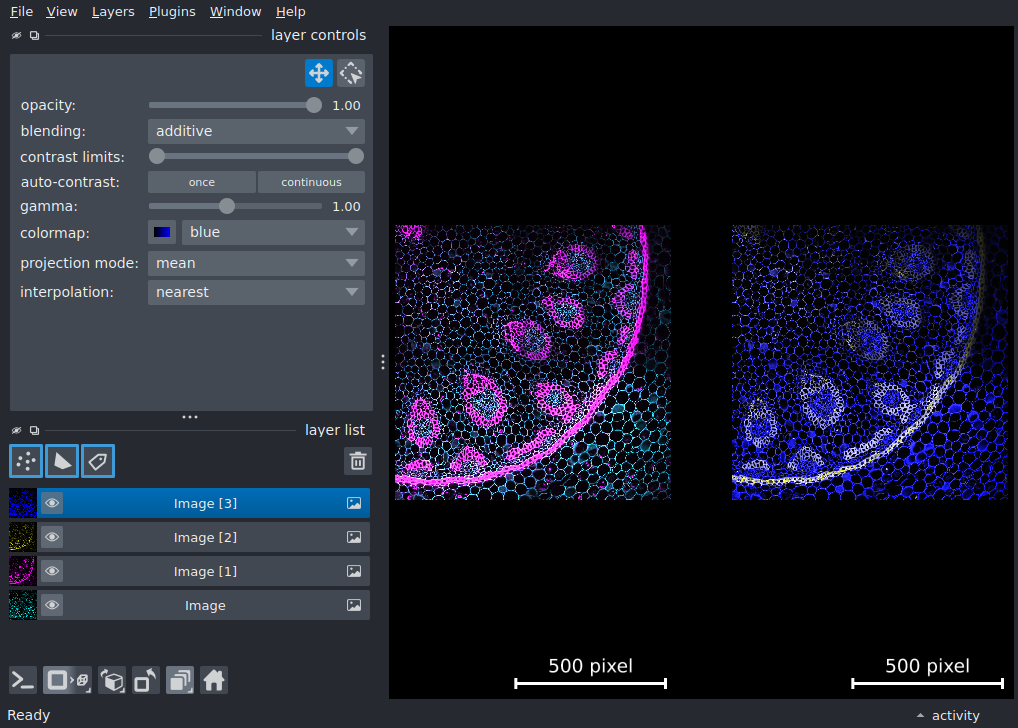Click the opacity slider handle
The image size is (1018, 728).
pyautogui.click(x=314, y=105)
